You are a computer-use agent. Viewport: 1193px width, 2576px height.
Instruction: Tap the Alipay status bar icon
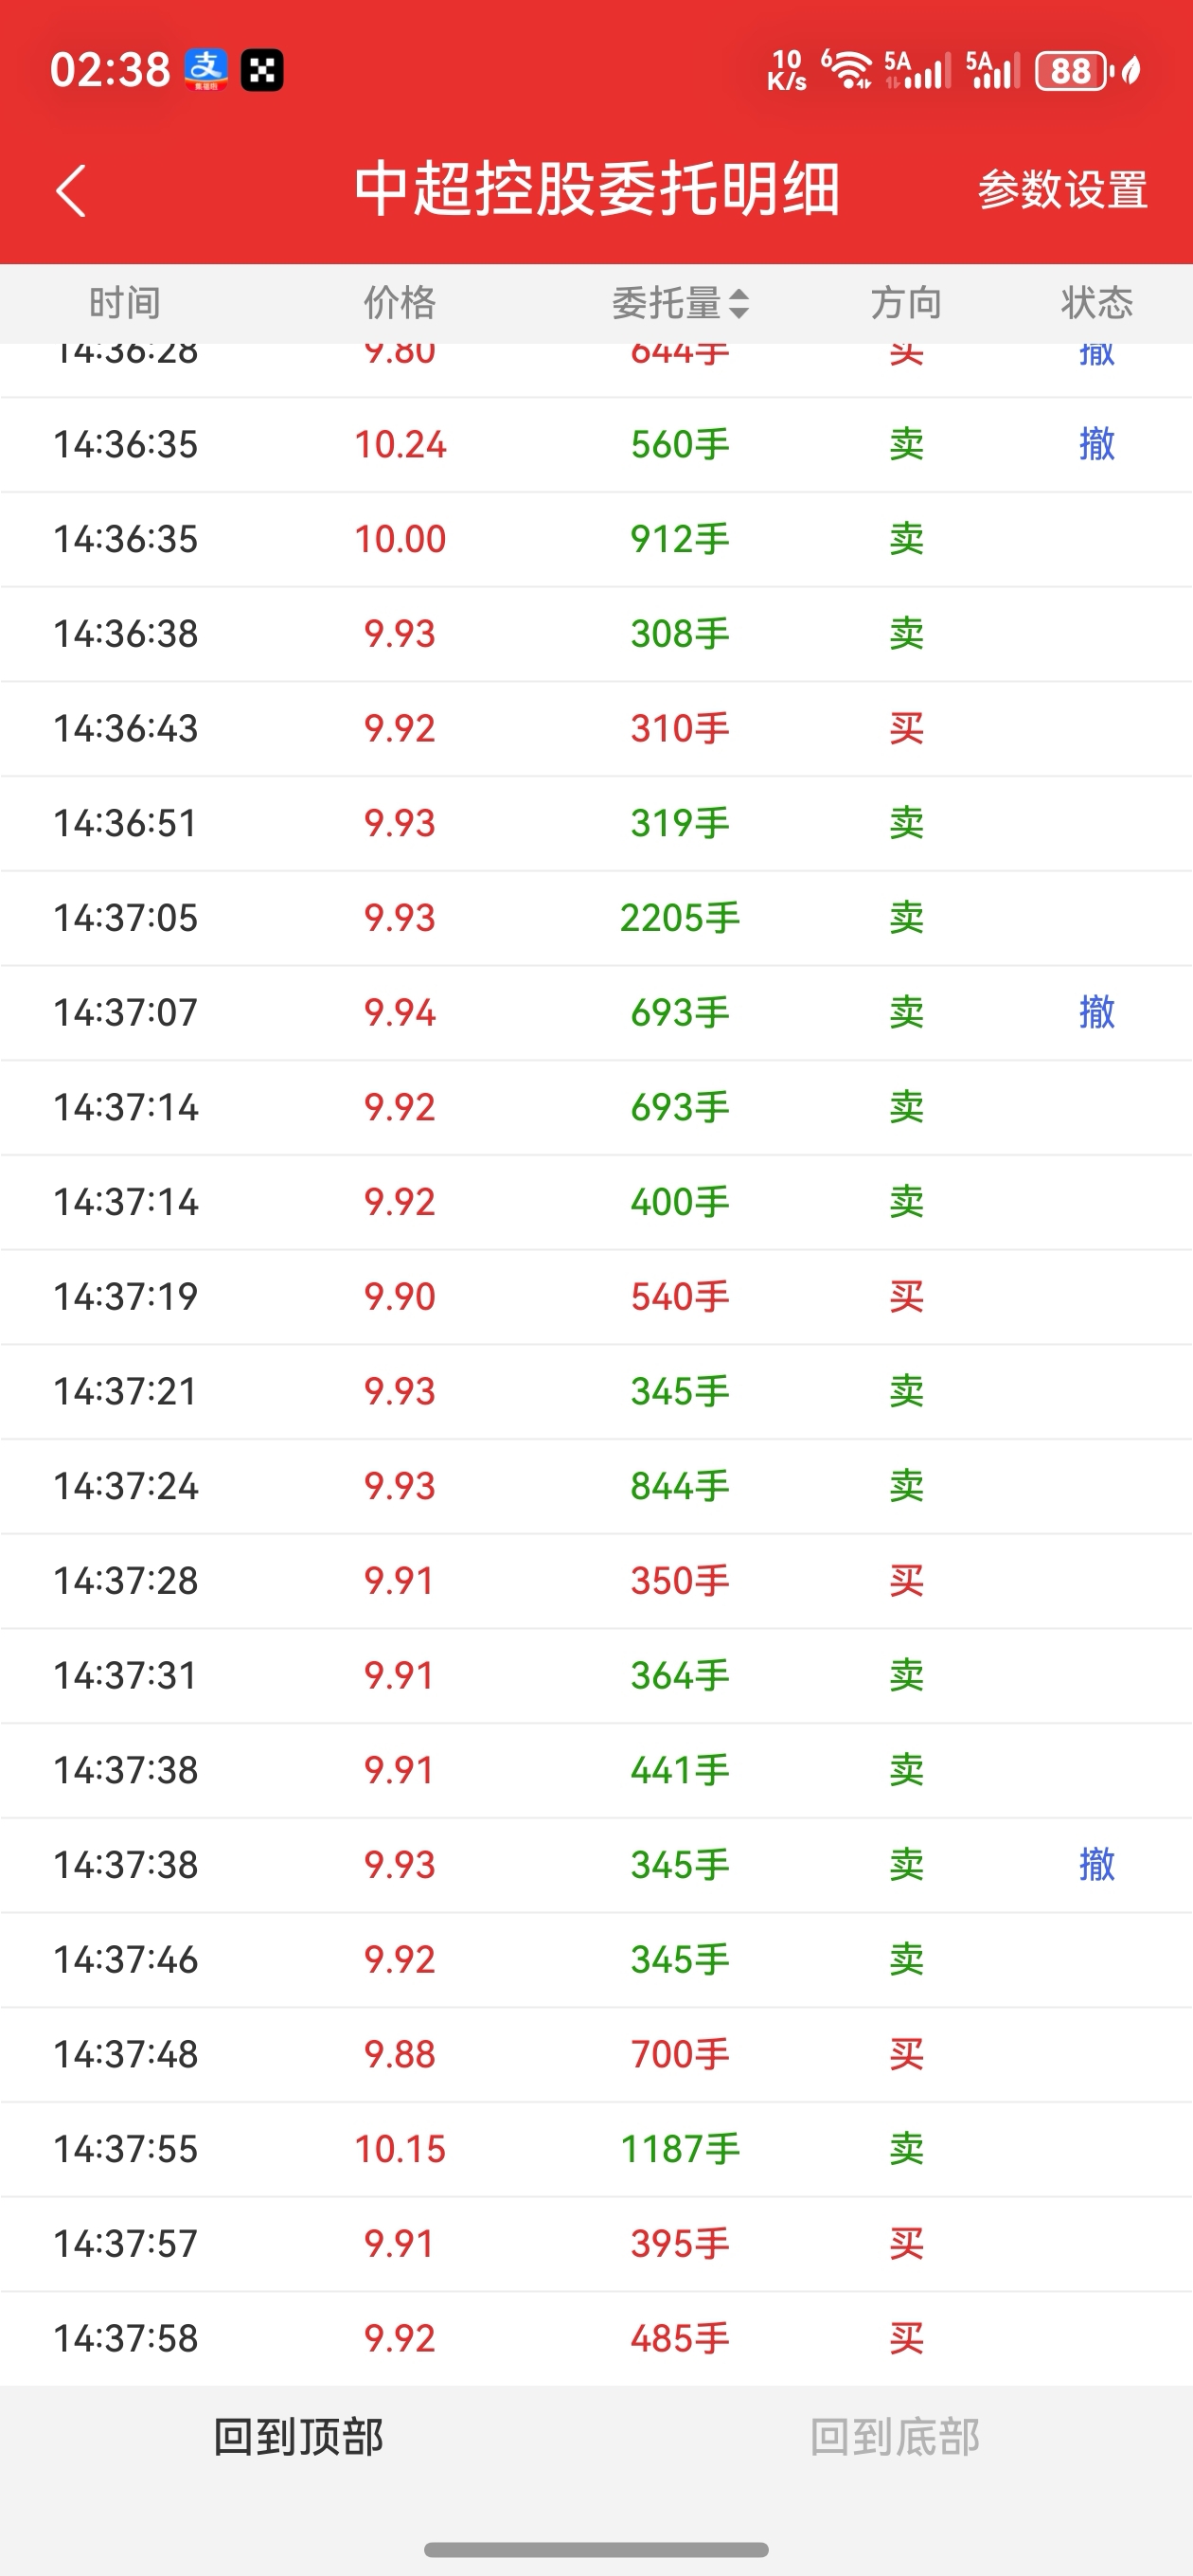click(205, 70)
